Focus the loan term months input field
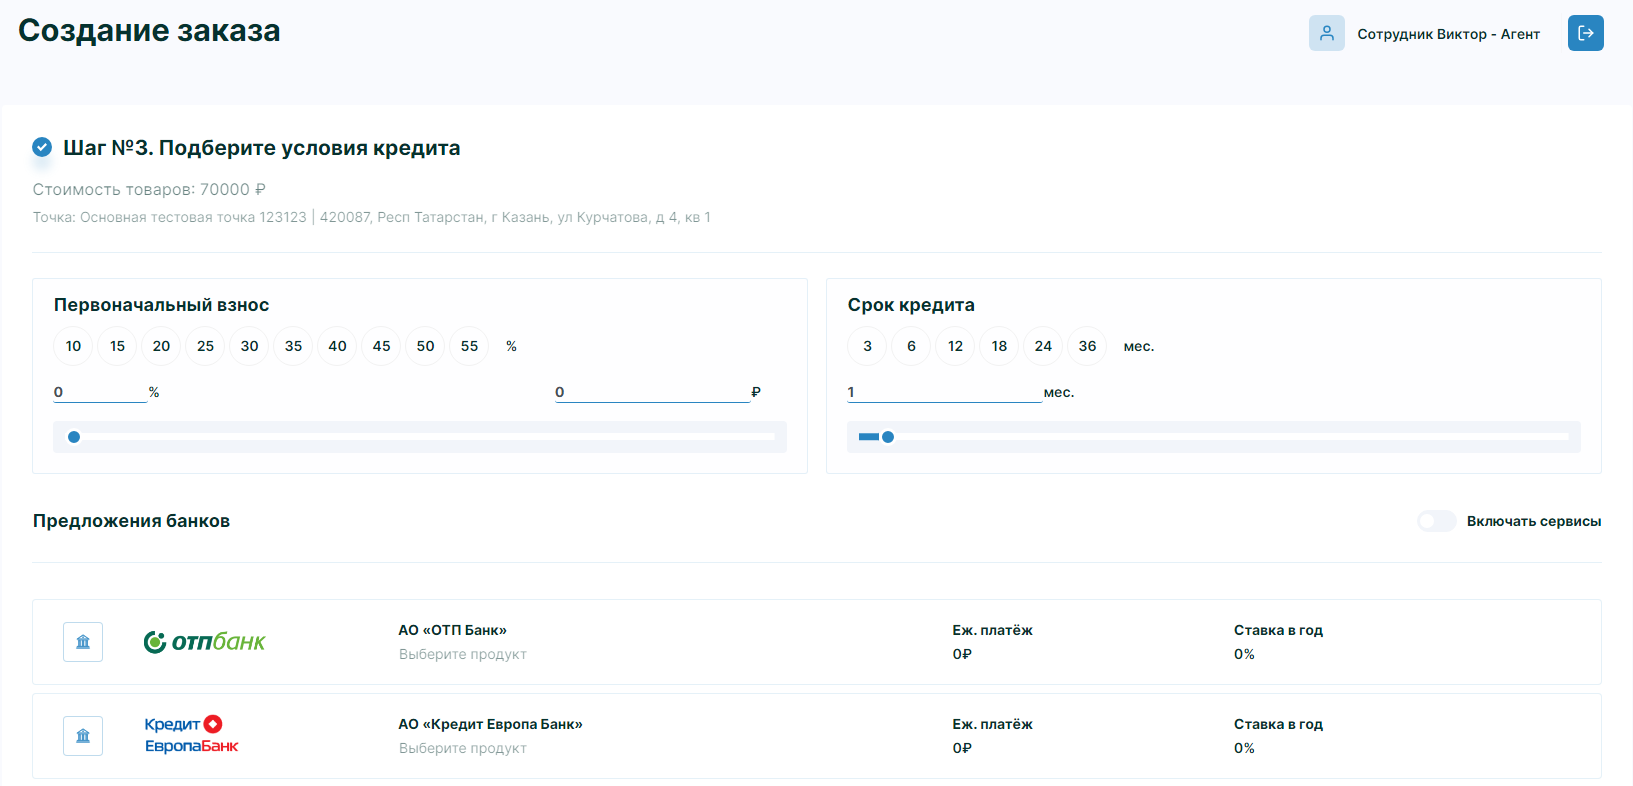 point(943,392)
